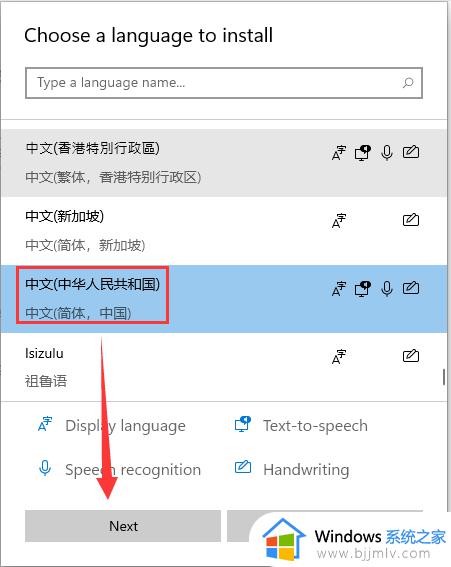Click the search magnifier icon
The image size is (451, 567).
point(408,83)
